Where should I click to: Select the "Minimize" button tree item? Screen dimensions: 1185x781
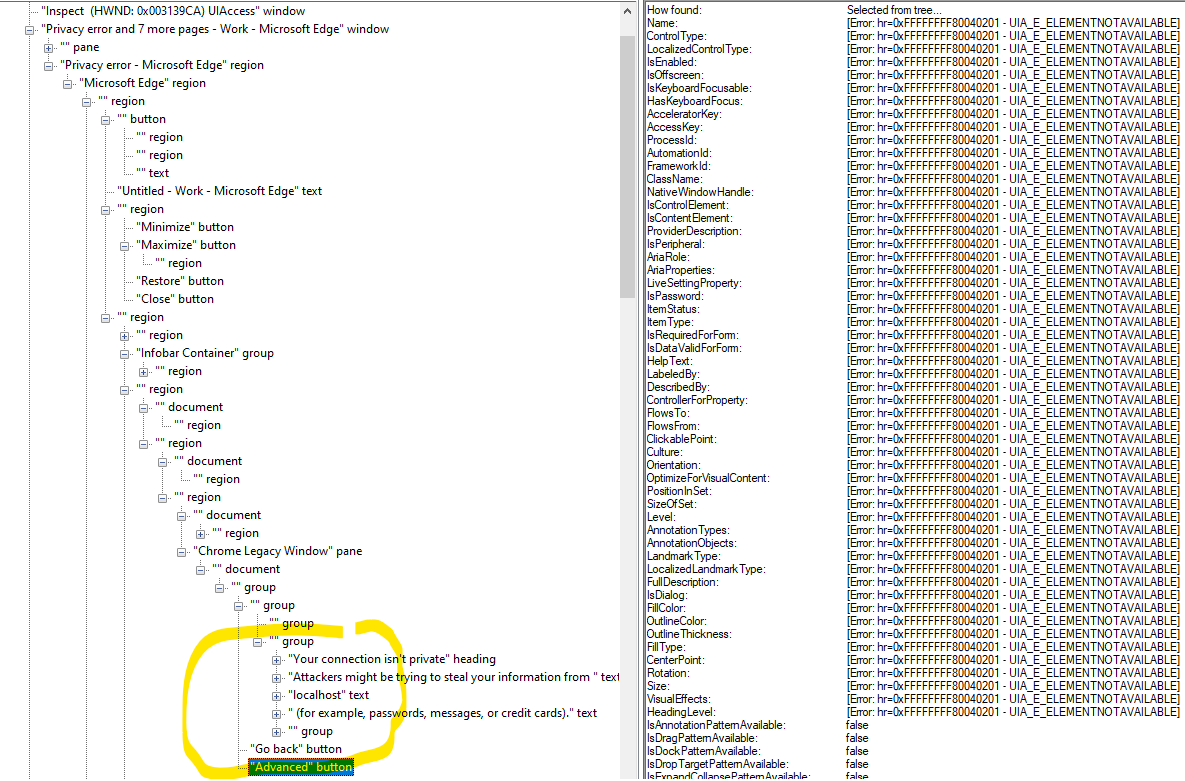pos(184,228)
